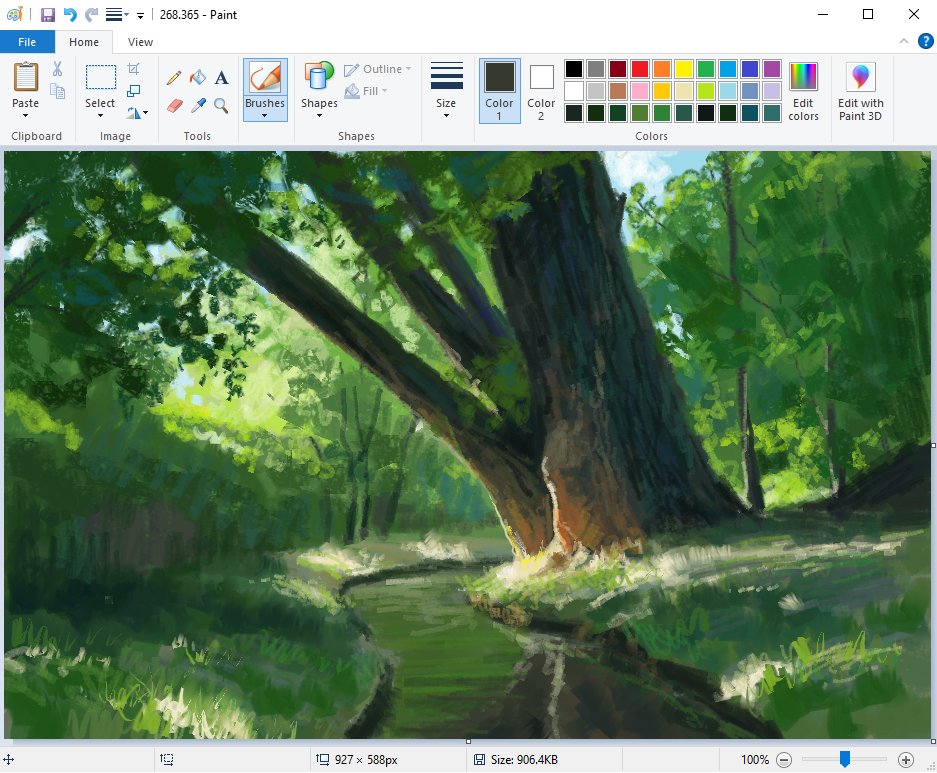Pick the purple color swatch

(772, 69)
